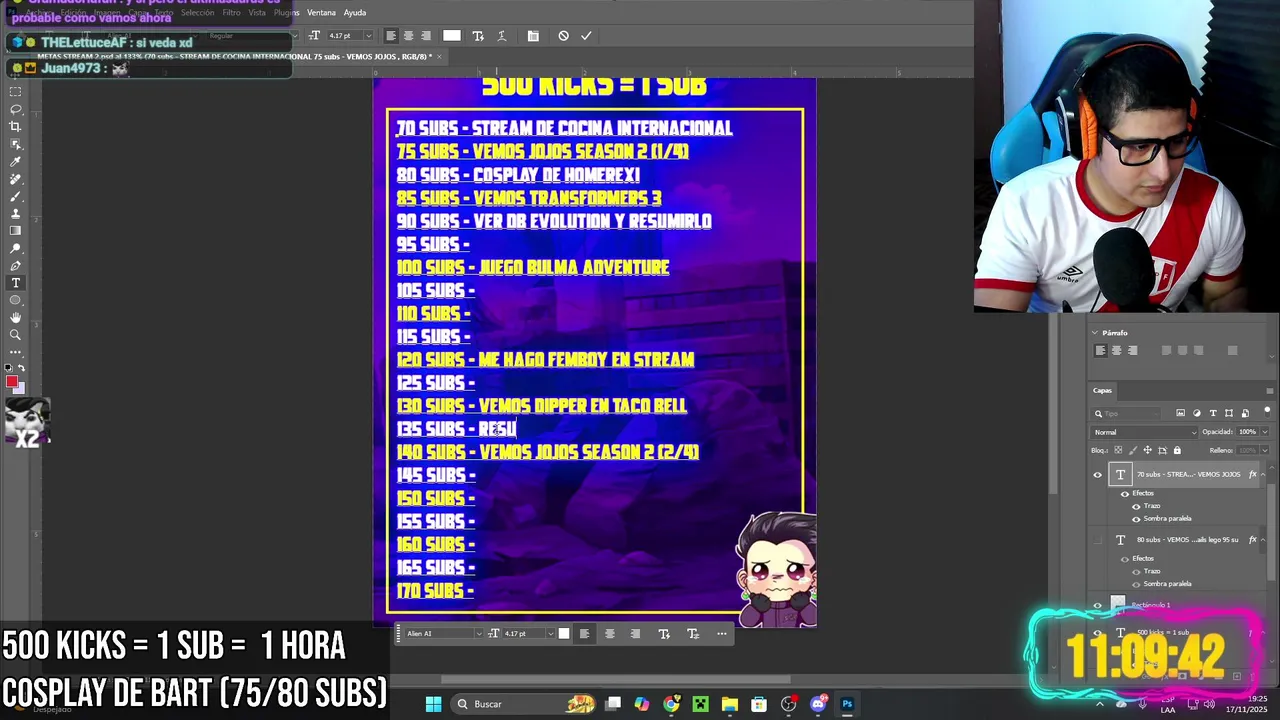Collapse effects of 80 subs layer
This screenshot has height=720, width=1280.
coord(1264,540)
